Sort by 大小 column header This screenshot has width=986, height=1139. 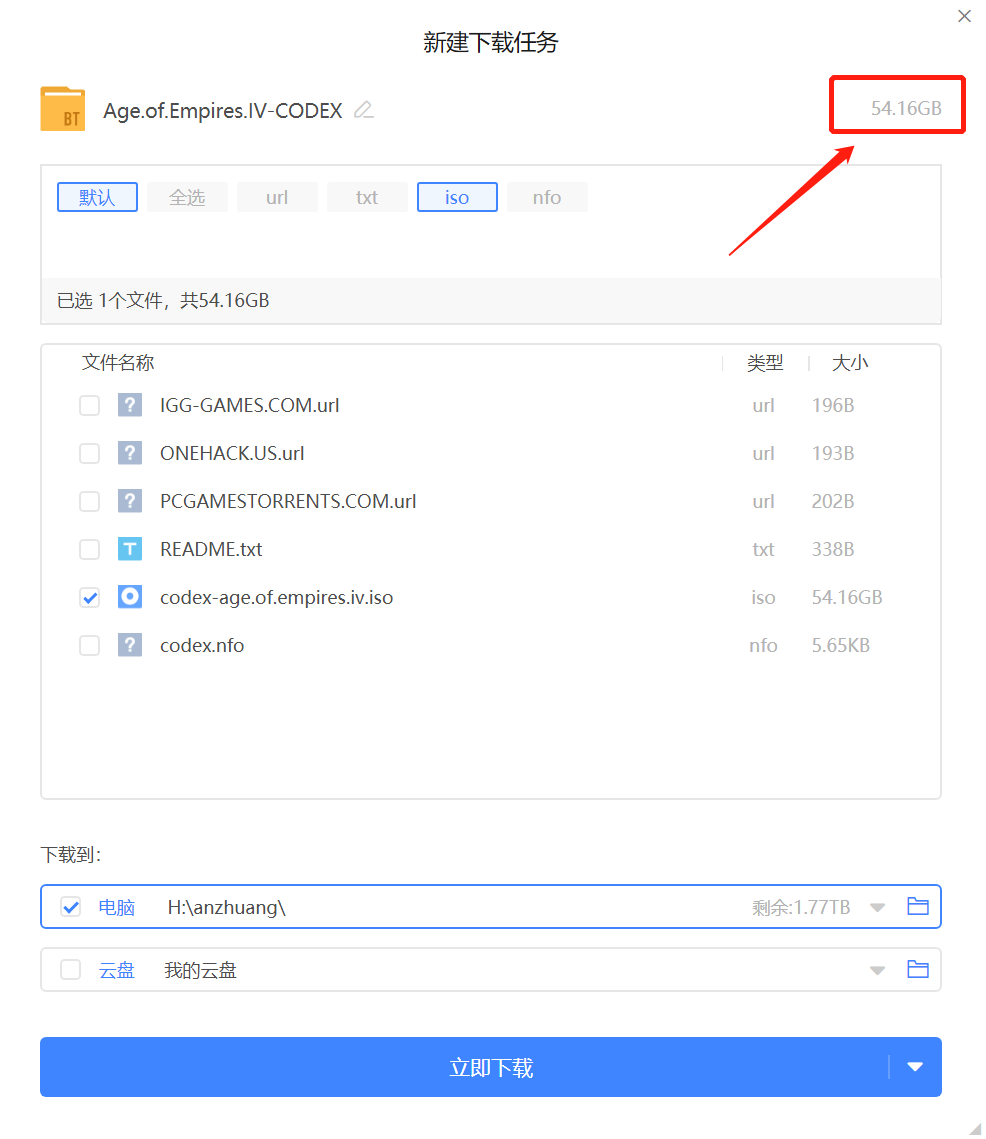point(850,362)
